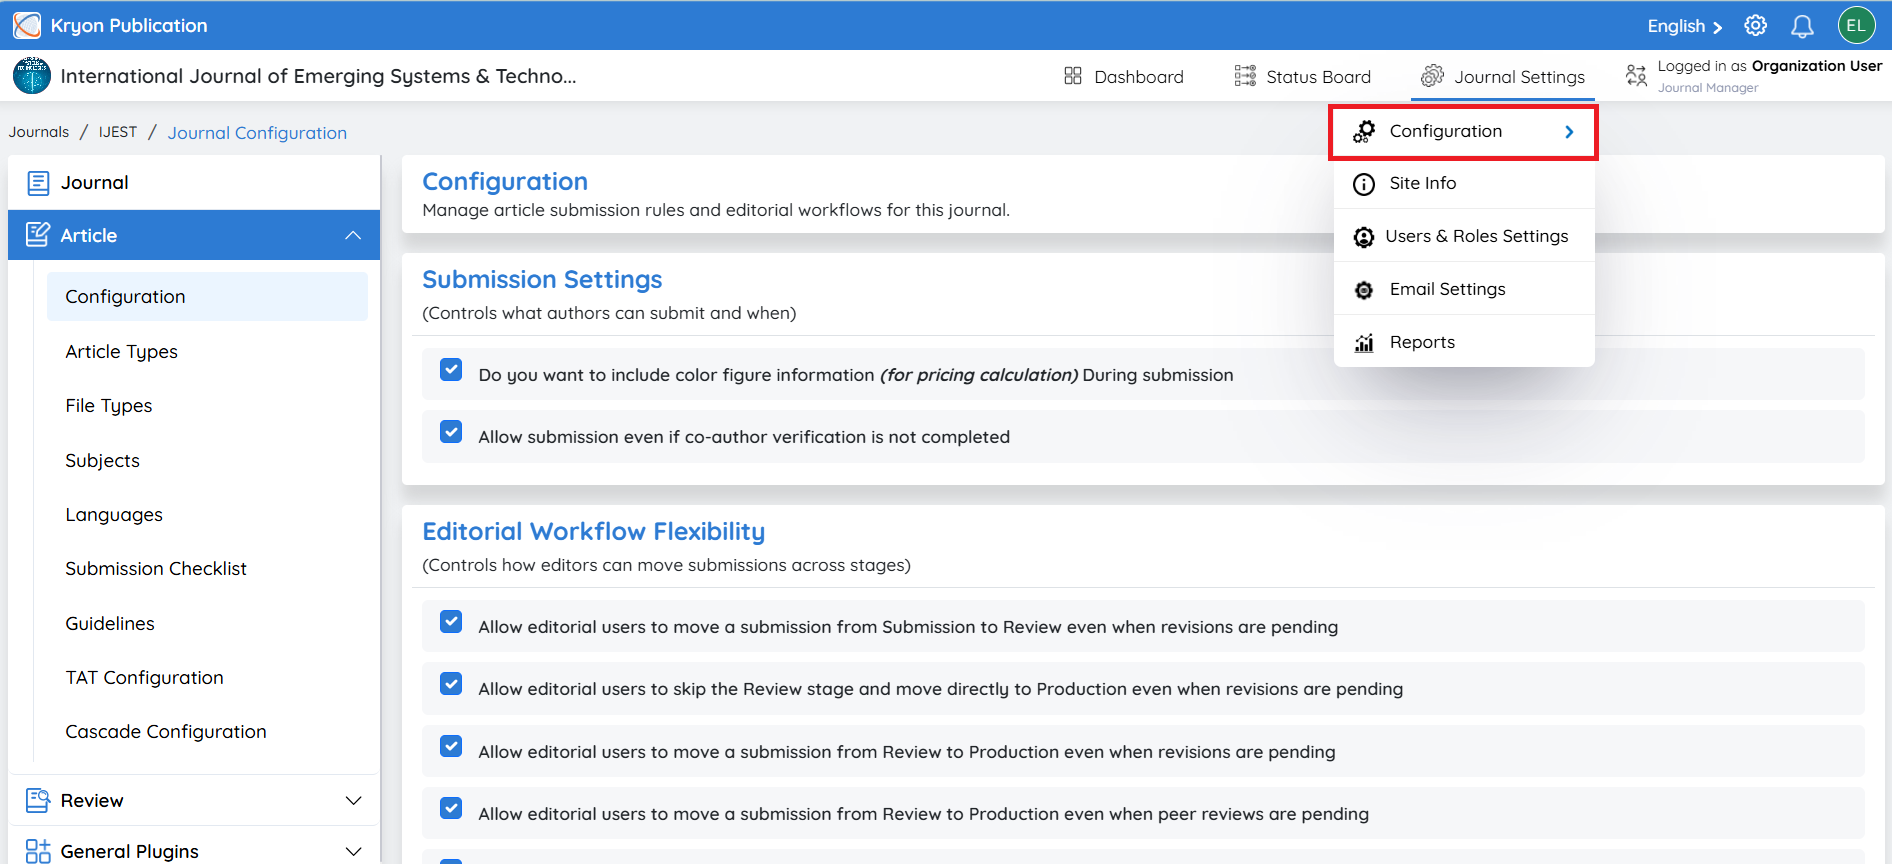Click the Users & Roles Settings icon
This screenshot has width=1892, height=864.
1364,237
